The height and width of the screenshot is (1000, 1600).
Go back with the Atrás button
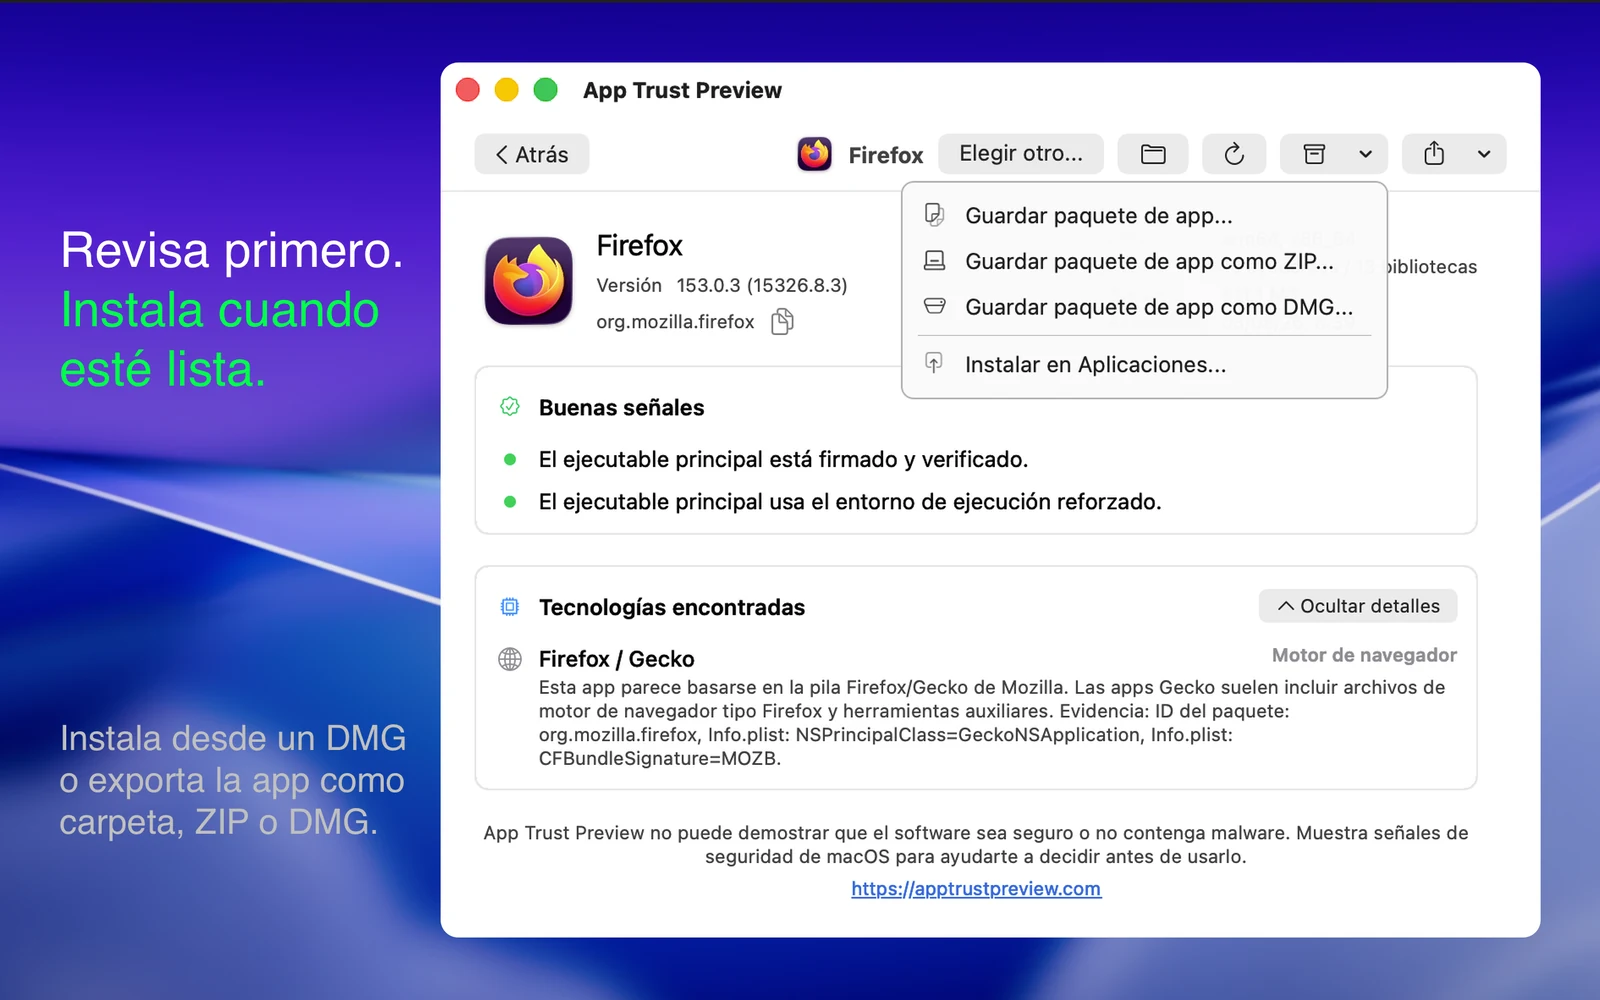point(531,154)
